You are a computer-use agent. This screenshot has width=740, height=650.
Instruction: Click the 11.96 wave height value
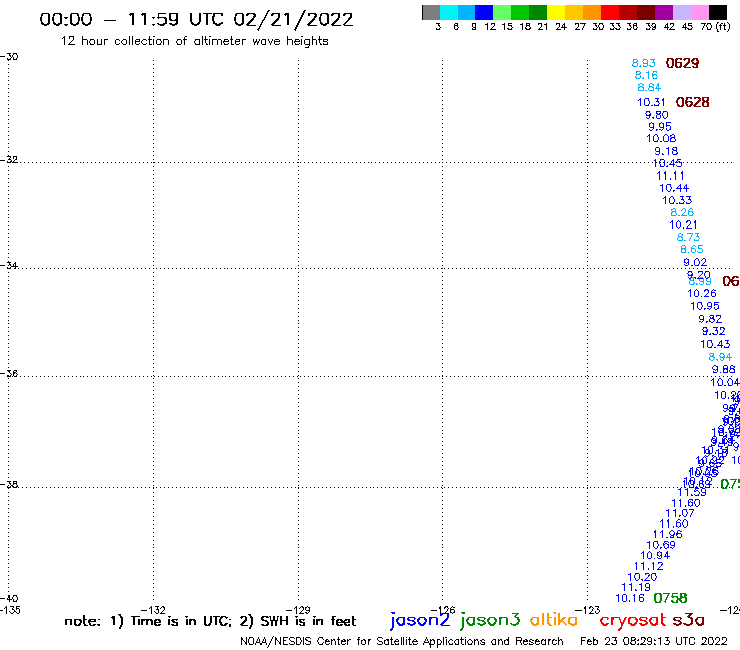coord(668,534)
